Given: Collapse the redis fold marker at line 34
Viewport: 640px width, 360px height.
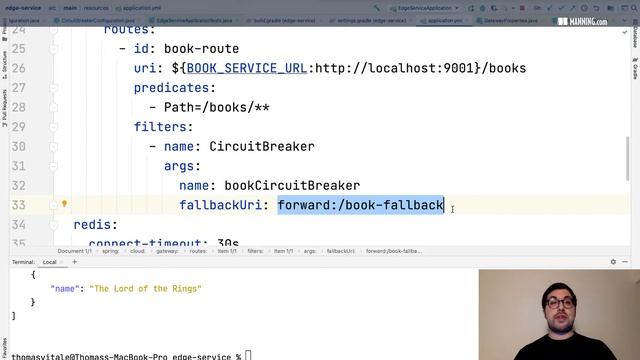Looking at the screenshot, I should click(53, 224).
